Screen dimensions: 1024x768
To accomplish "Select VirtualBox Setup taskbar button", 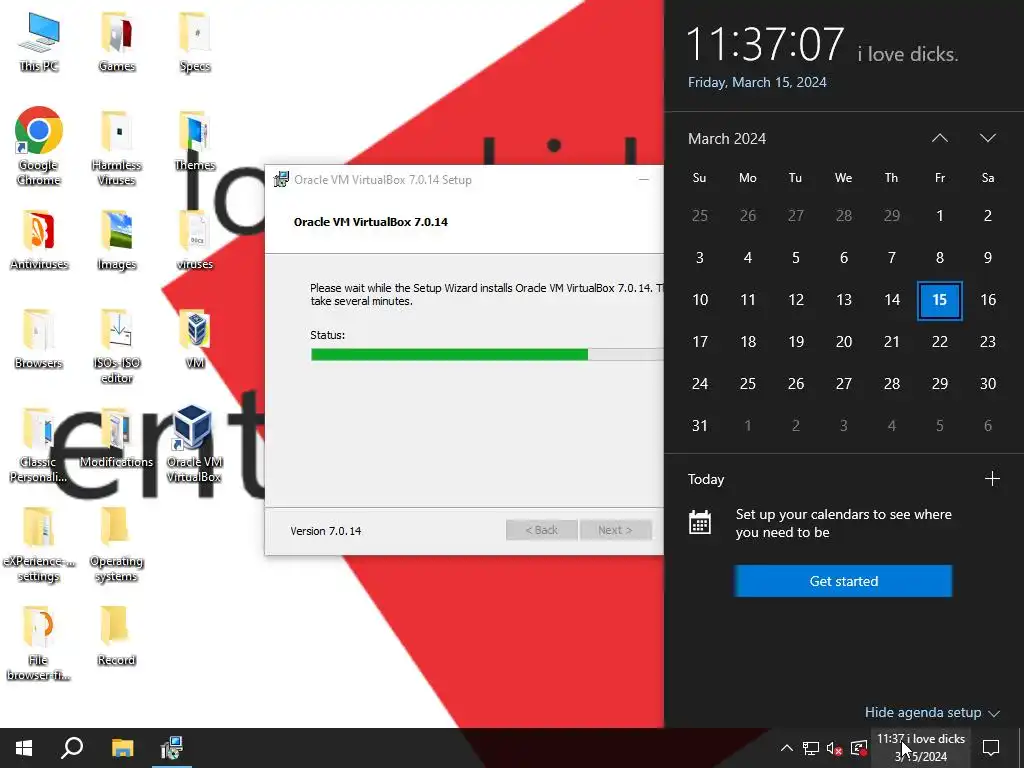I will point(172,748).
